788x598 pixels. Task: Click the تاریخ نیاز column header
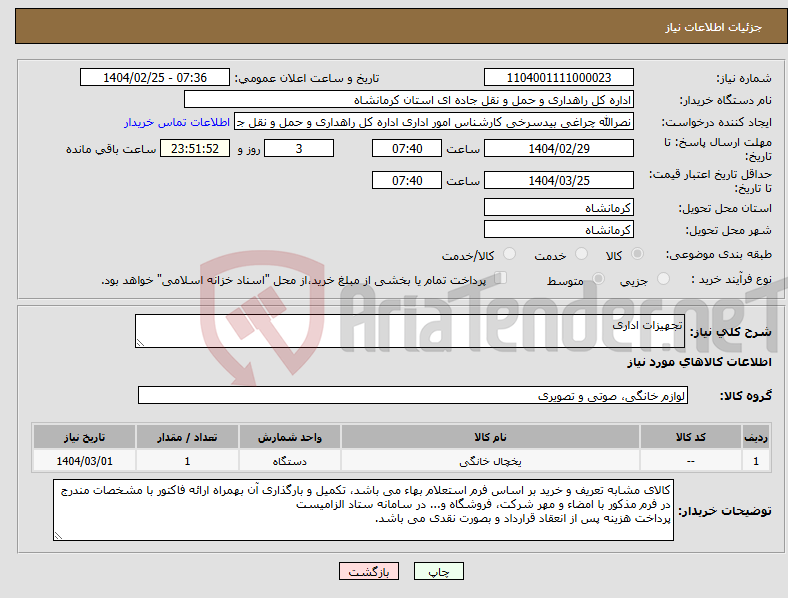coord(84,437)
